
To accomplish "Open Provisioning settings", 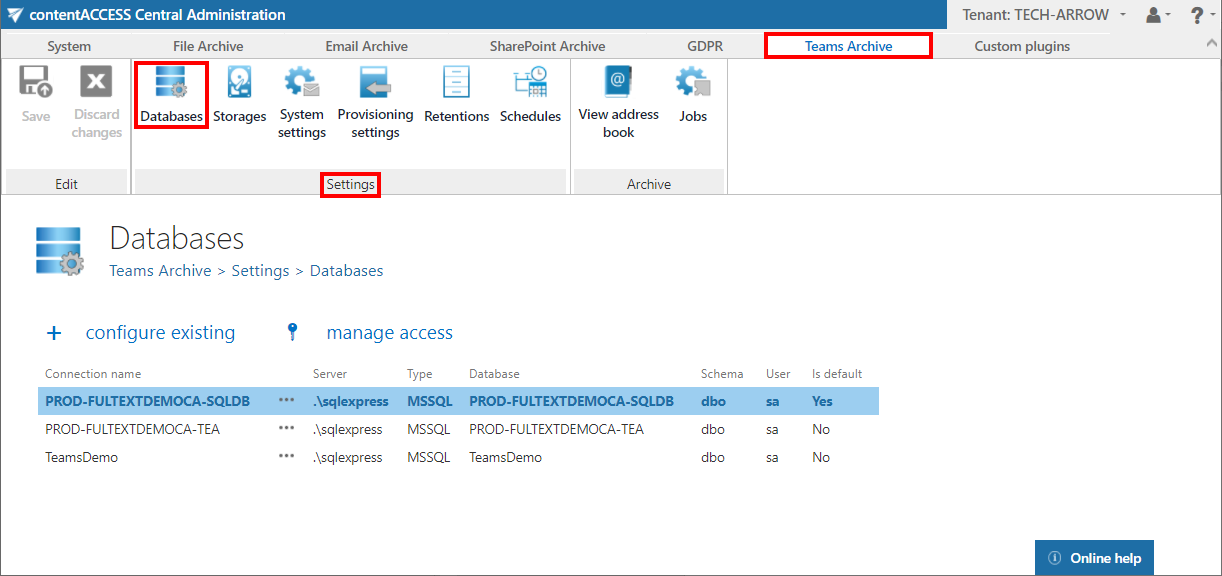I will point(375,102).
